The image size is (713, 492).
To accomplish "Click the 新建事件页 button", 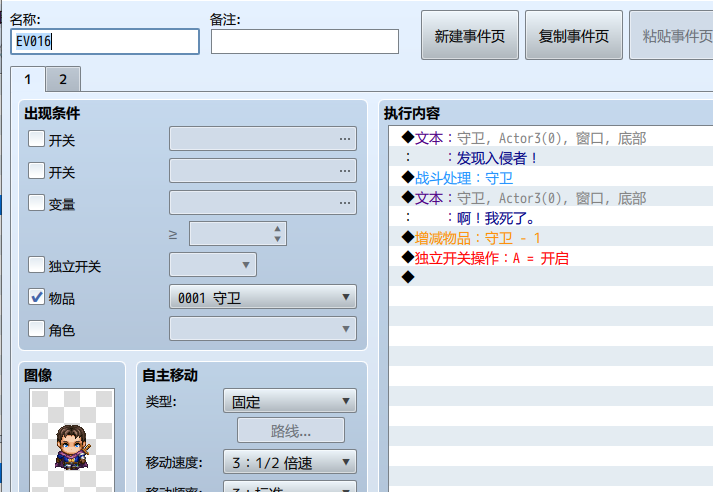I will pyautogui.click(x=470, y=35).
